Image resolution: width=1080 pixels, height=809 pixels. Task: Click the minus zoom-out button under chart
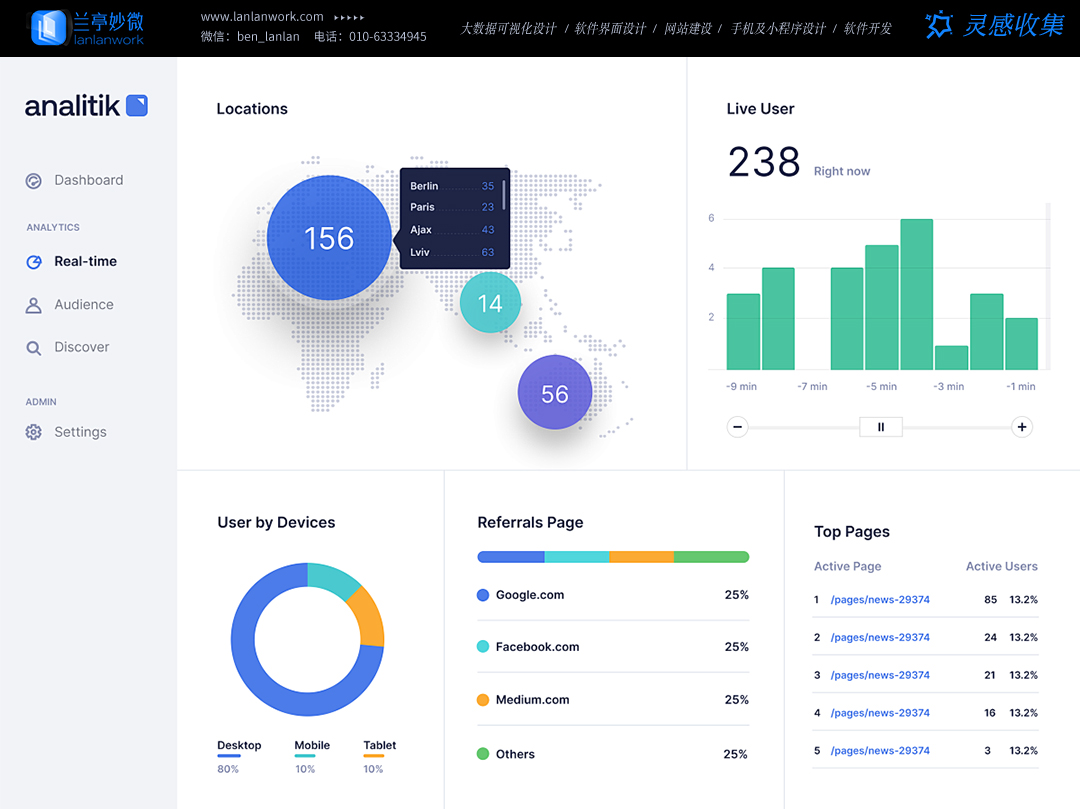738,427
